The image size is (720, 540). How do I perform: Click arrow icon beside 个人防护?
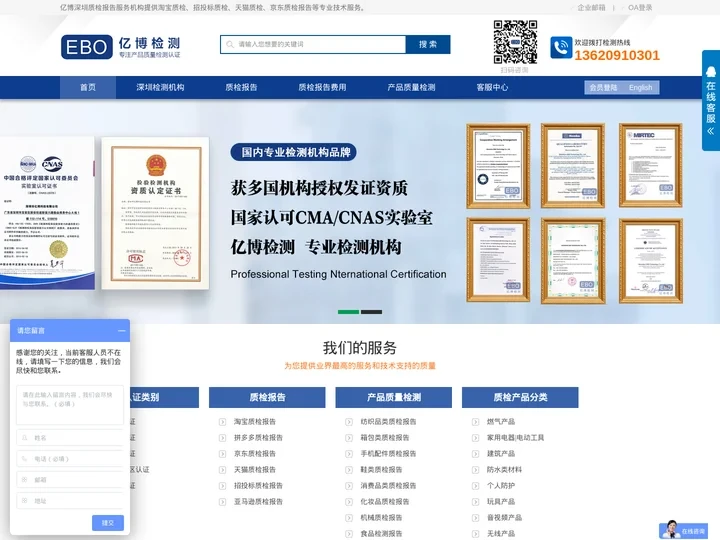(476, 486)
